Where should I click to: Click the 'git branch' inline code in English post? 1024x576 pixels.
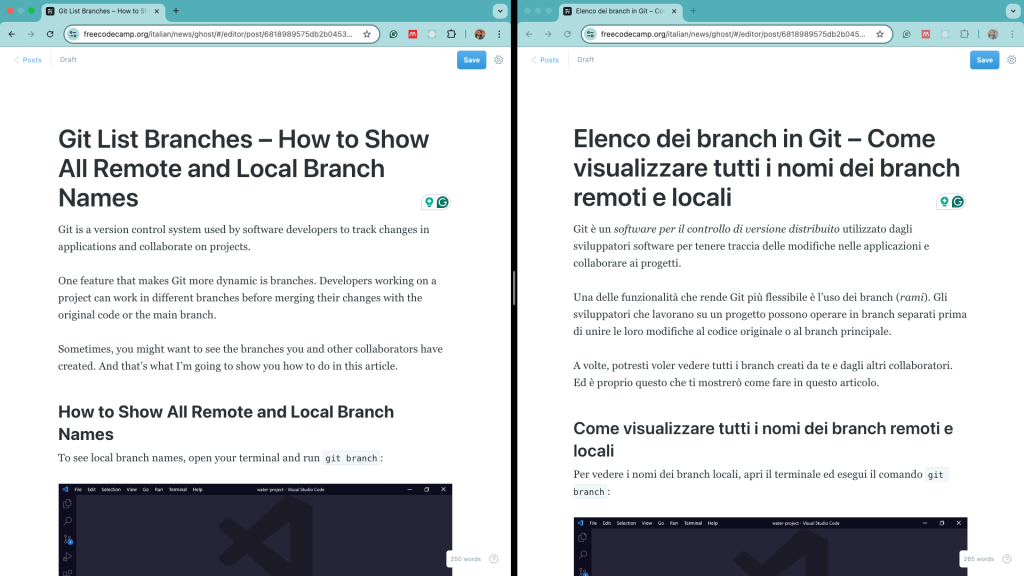coord(351,458)
